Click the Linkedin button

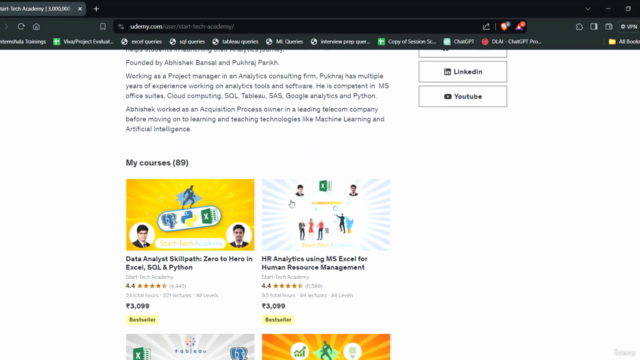coord(463,72)
